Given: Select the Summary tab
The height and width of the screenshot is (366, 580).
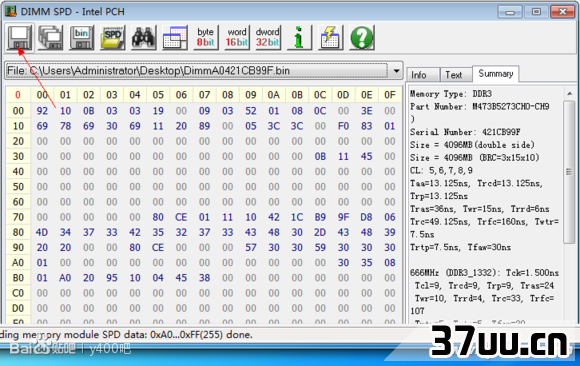Looking at the screenshot, I should pyautogui.click(x=496, y=74).
